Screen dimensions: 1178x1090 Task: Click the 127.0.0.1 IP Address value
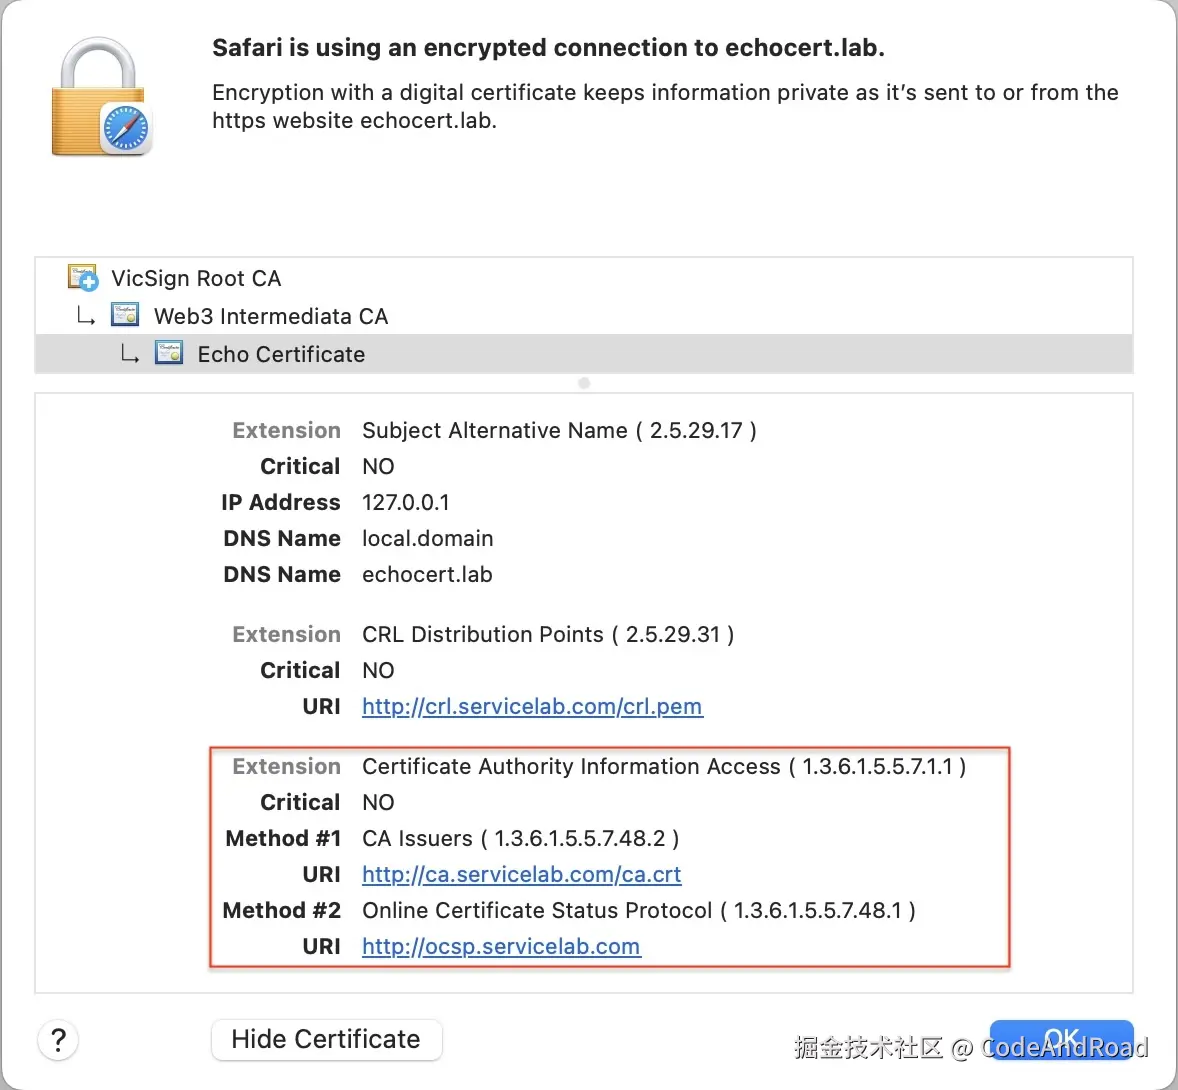click(x=405, y=502)
